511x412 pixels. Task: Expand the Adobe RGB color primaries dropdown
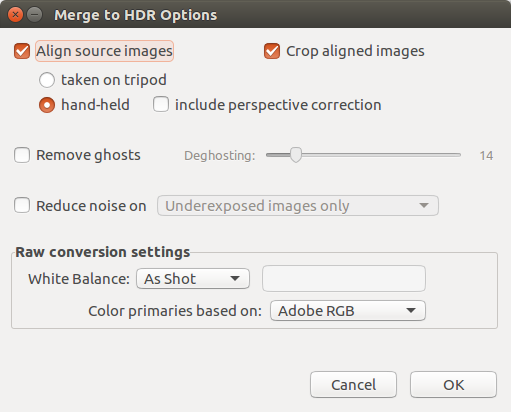348,311
